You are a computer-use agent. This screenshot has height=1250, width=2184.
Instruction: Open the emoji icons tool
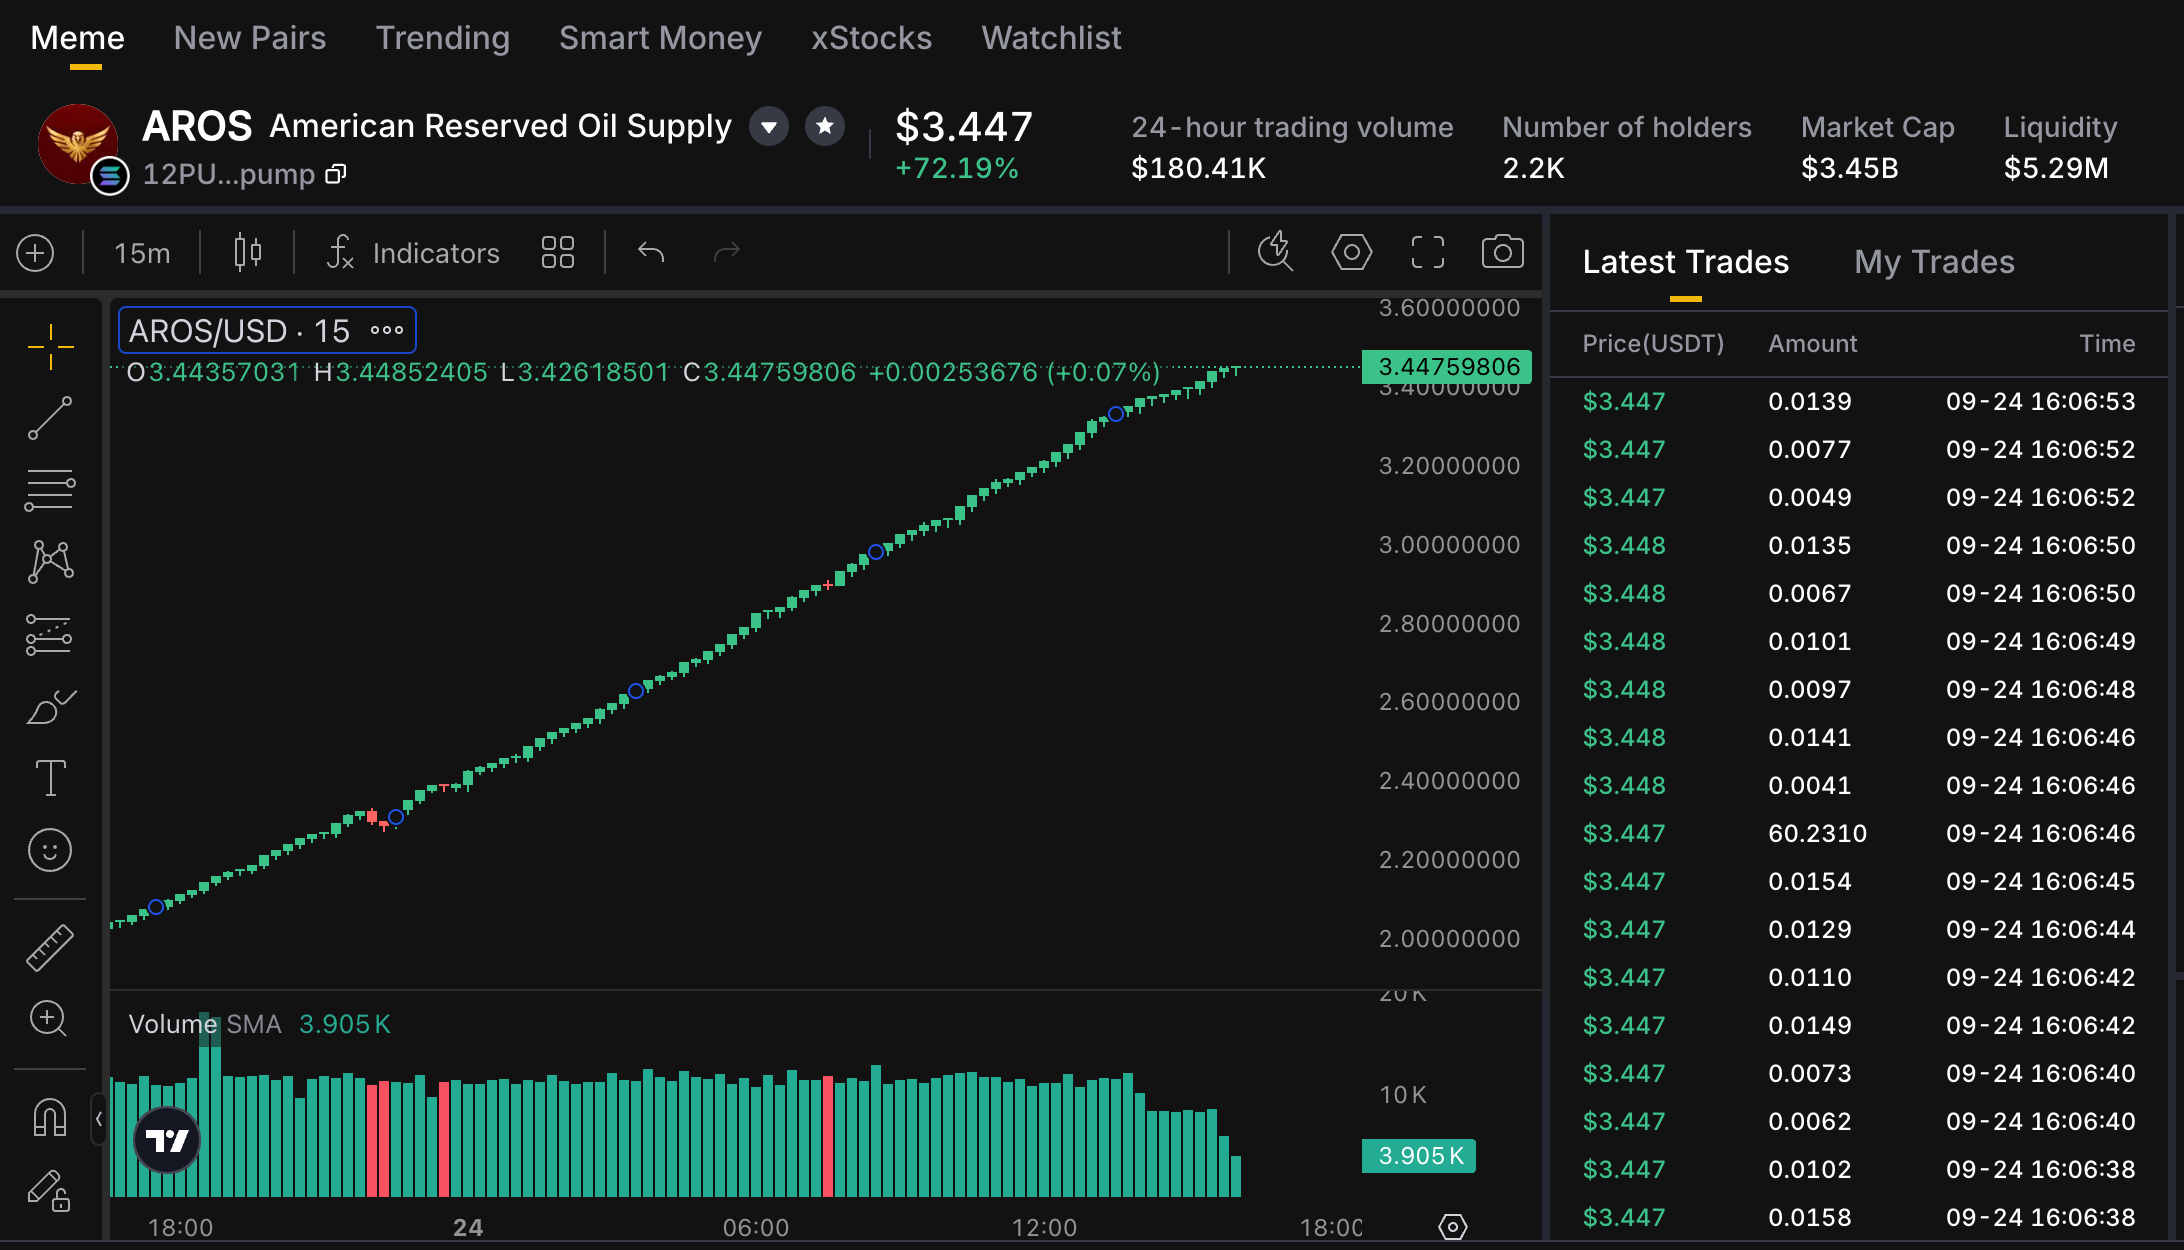coord(50,850)
